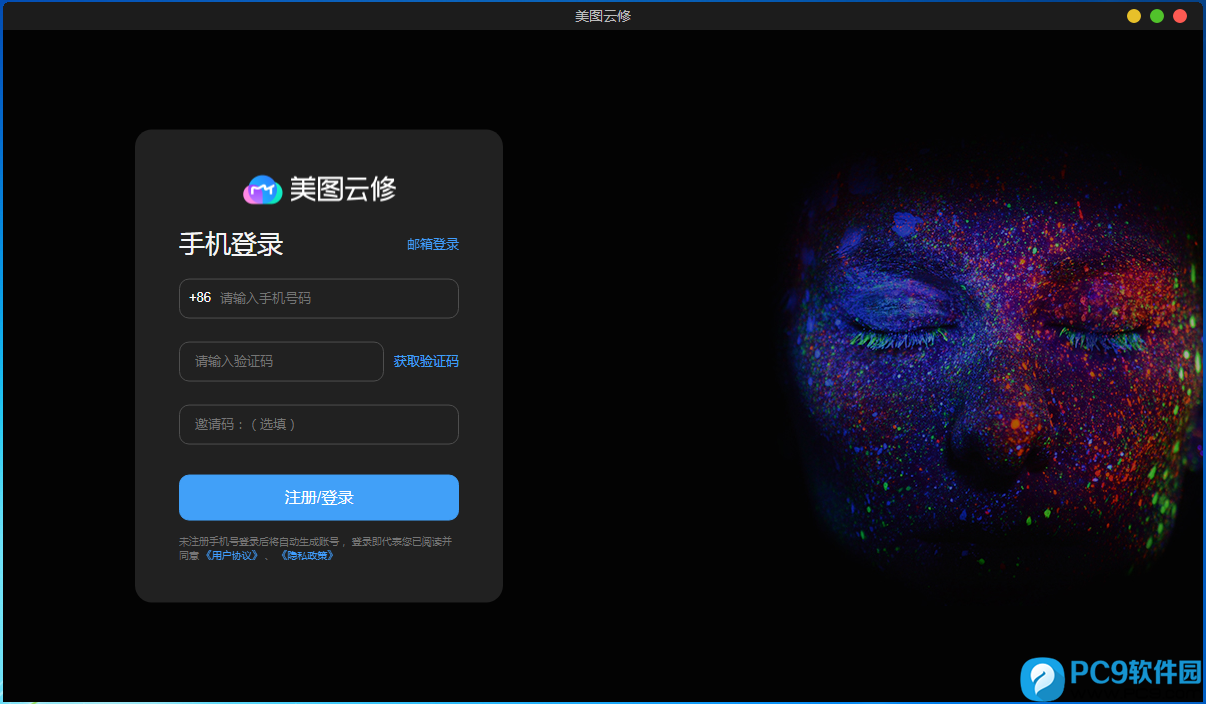The image size is (1206, 704).
Task: Click the 请输入验证码 verification code field
Action: click(x=281, y=361)
